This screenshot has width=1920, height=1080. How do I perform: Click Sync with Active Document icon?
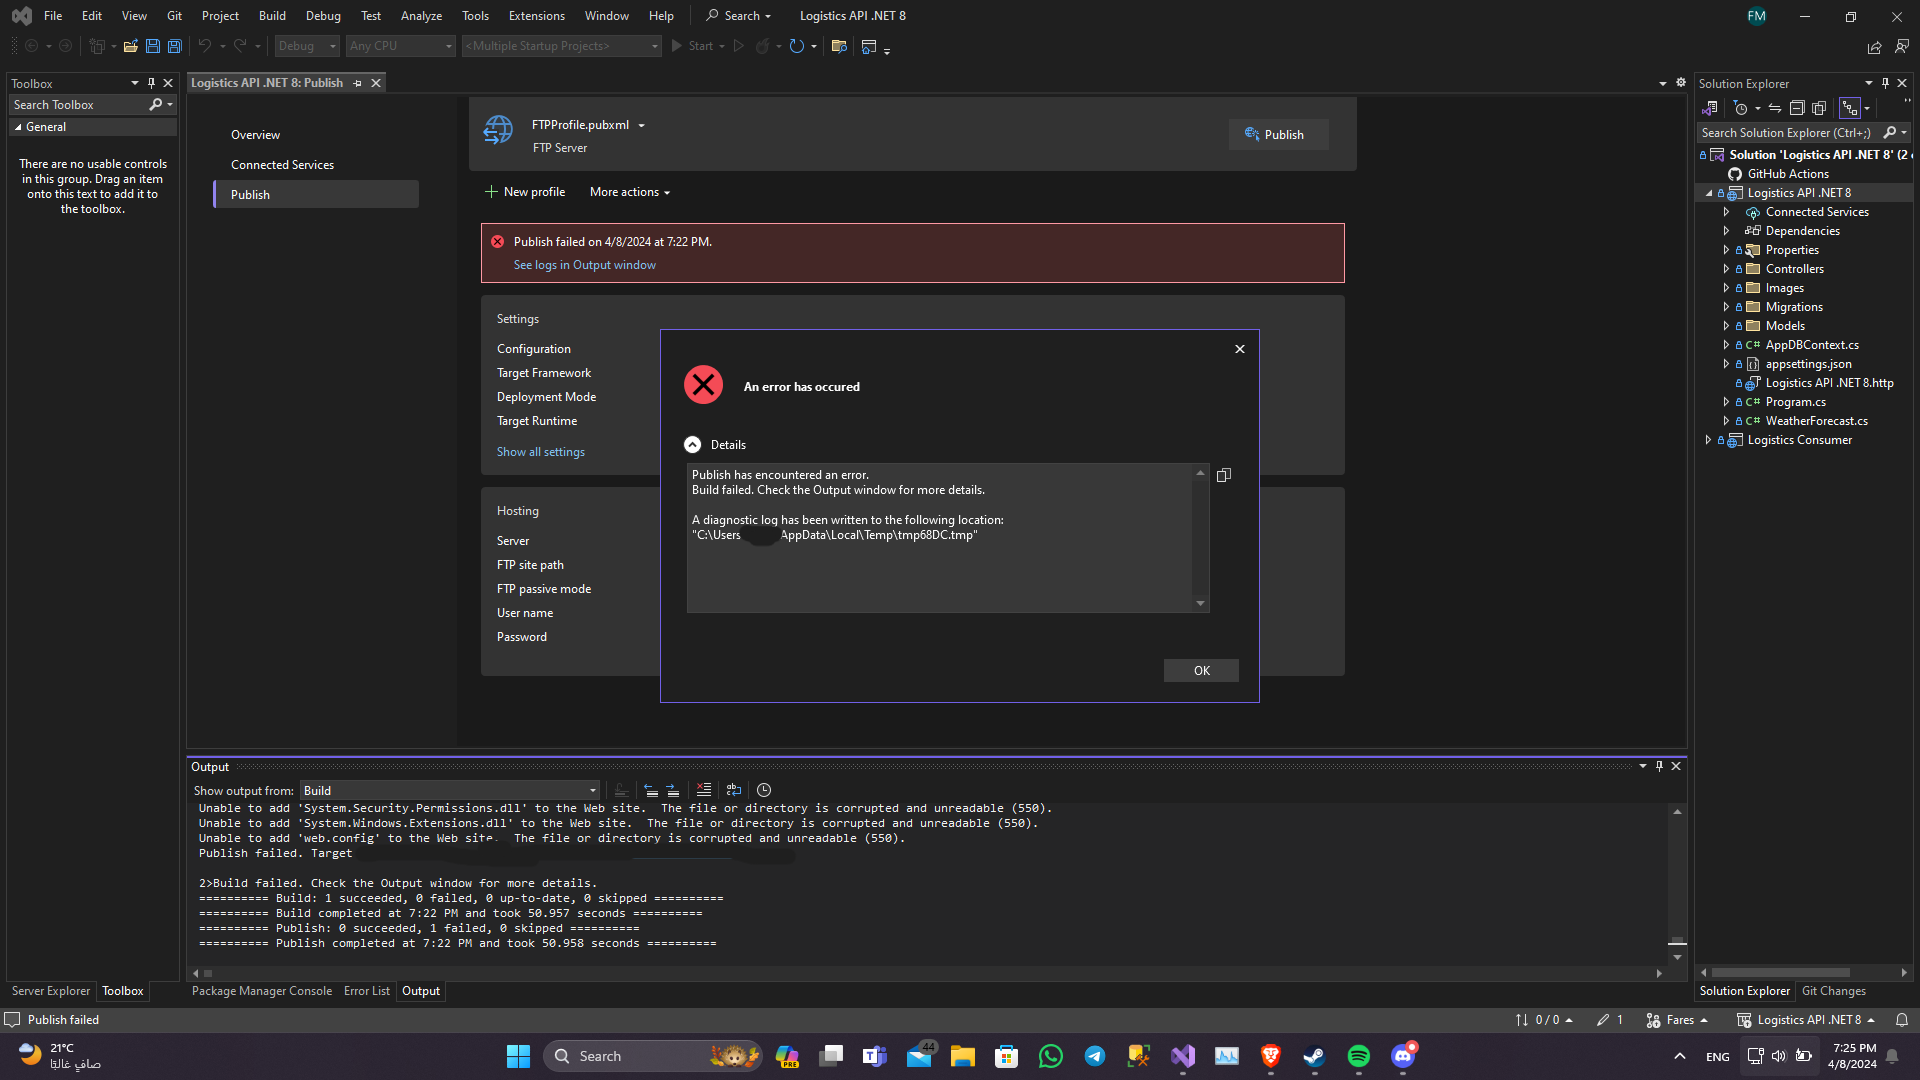coord(1775,108)
